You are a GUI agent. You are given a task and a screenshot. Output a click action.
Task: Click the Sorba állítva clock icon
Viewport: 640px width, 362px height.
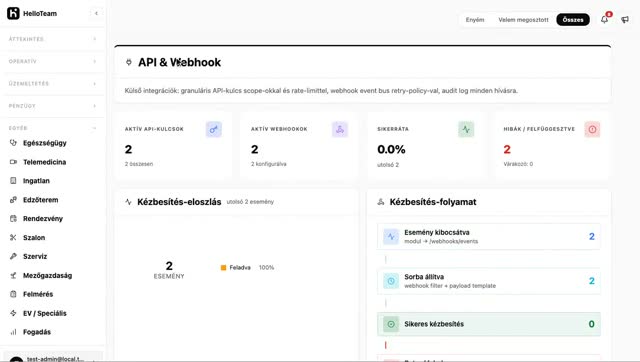[x=391, y=281]
